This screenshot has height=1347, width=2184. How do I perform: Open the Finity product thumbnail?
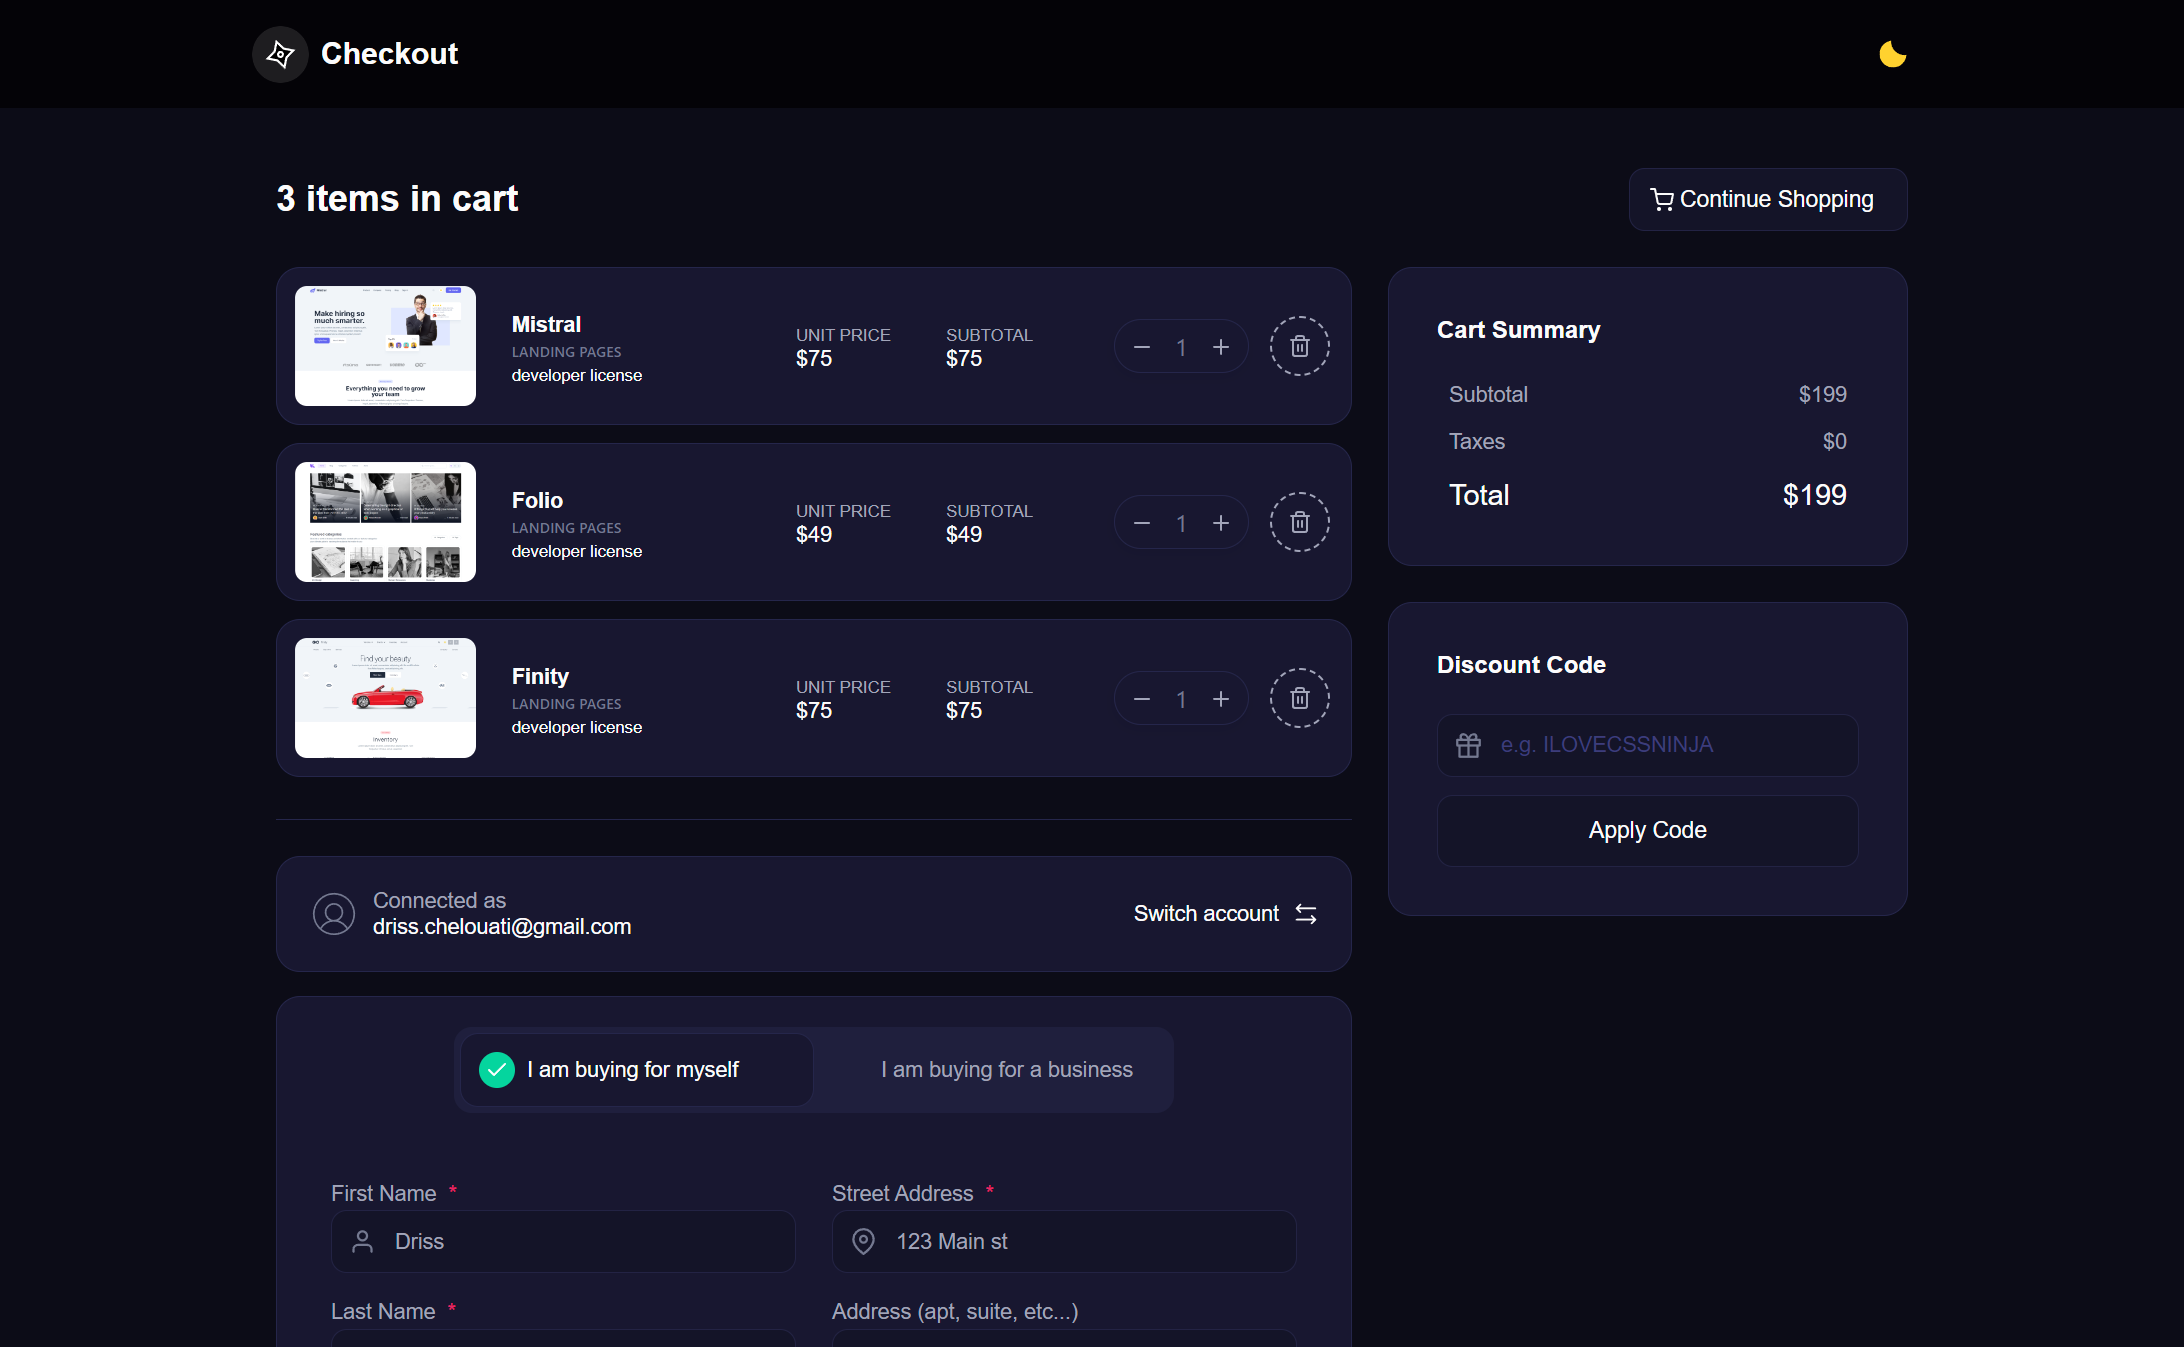pos(385,698)
